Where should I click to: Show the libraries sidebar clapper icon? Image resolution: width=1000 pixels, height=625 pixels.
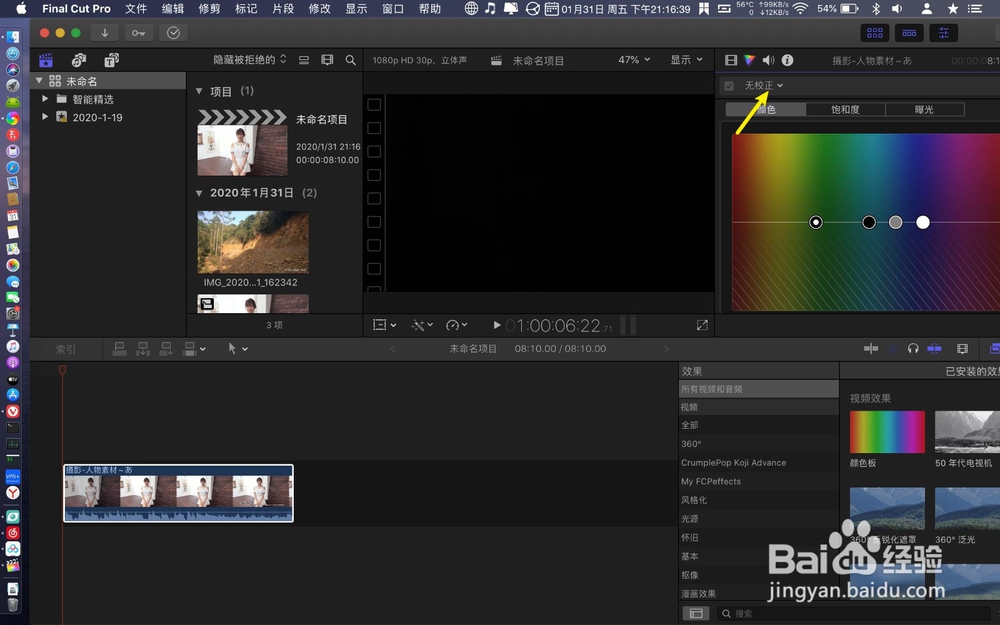[46, 60]
